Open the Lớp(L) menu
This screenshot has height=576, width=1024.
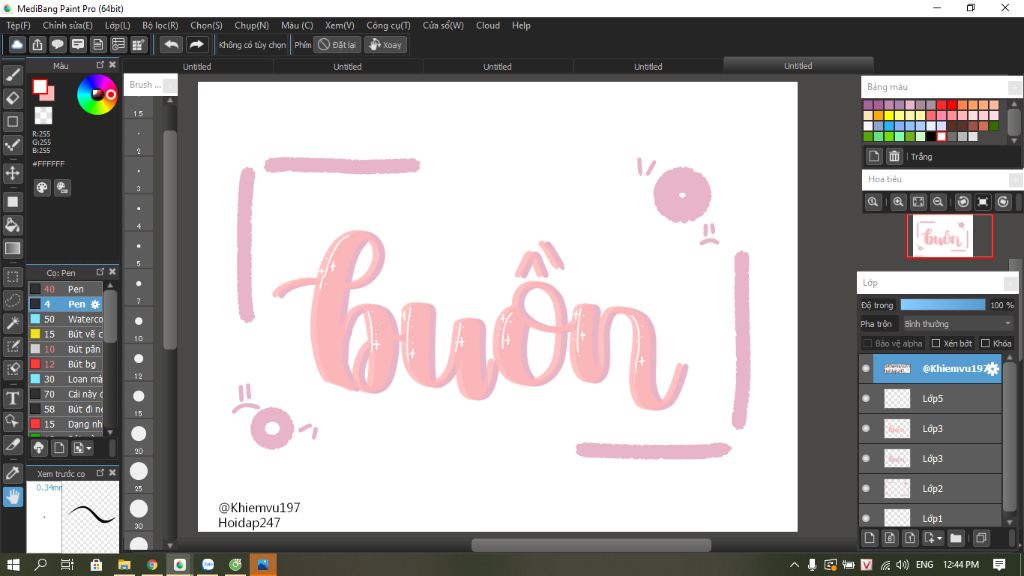pyautogui.click(x=118, y=25)
